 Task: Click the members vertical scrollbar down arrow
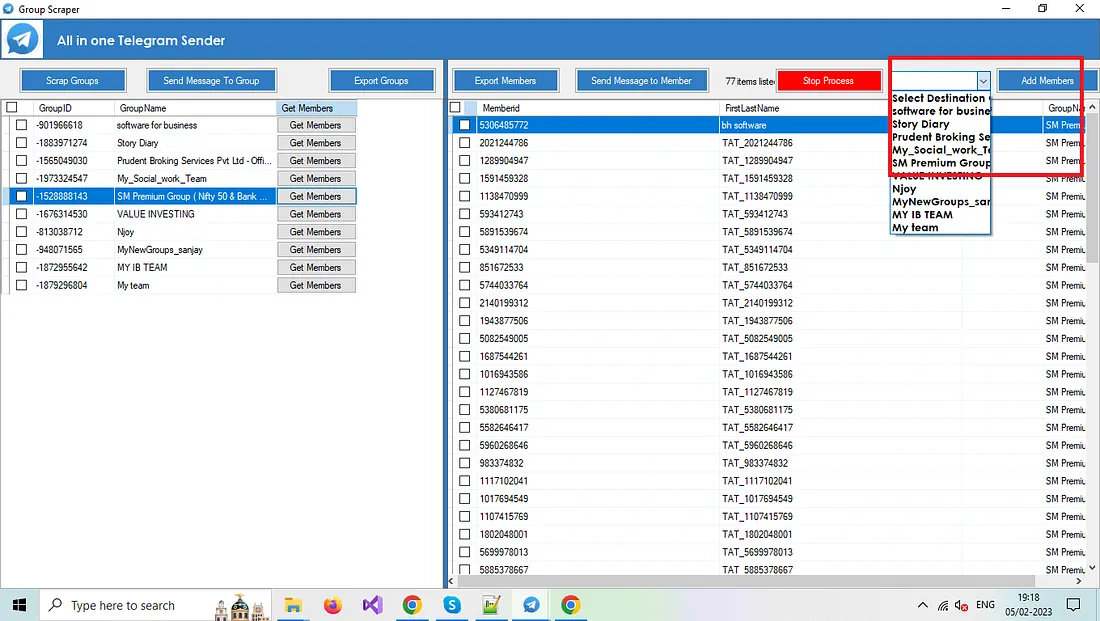pyautogui.click(x=1092, y=568)
